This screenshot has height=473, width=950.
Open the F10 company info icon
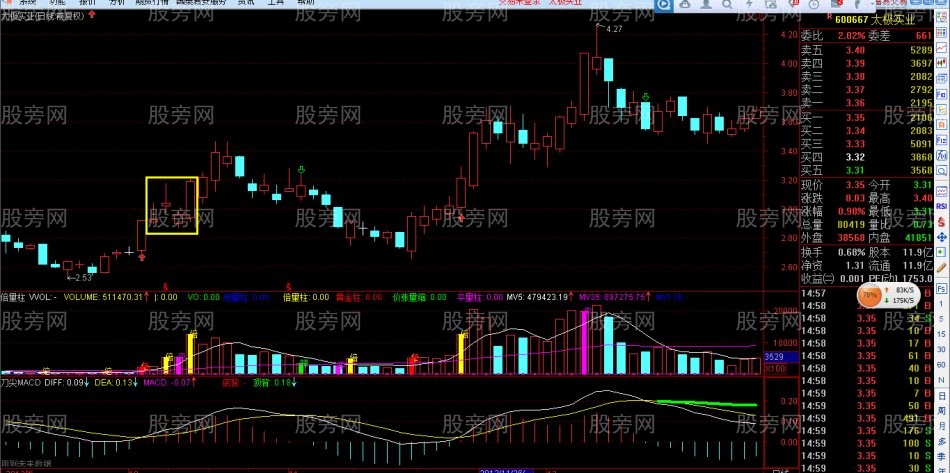[x=942, y=94]
